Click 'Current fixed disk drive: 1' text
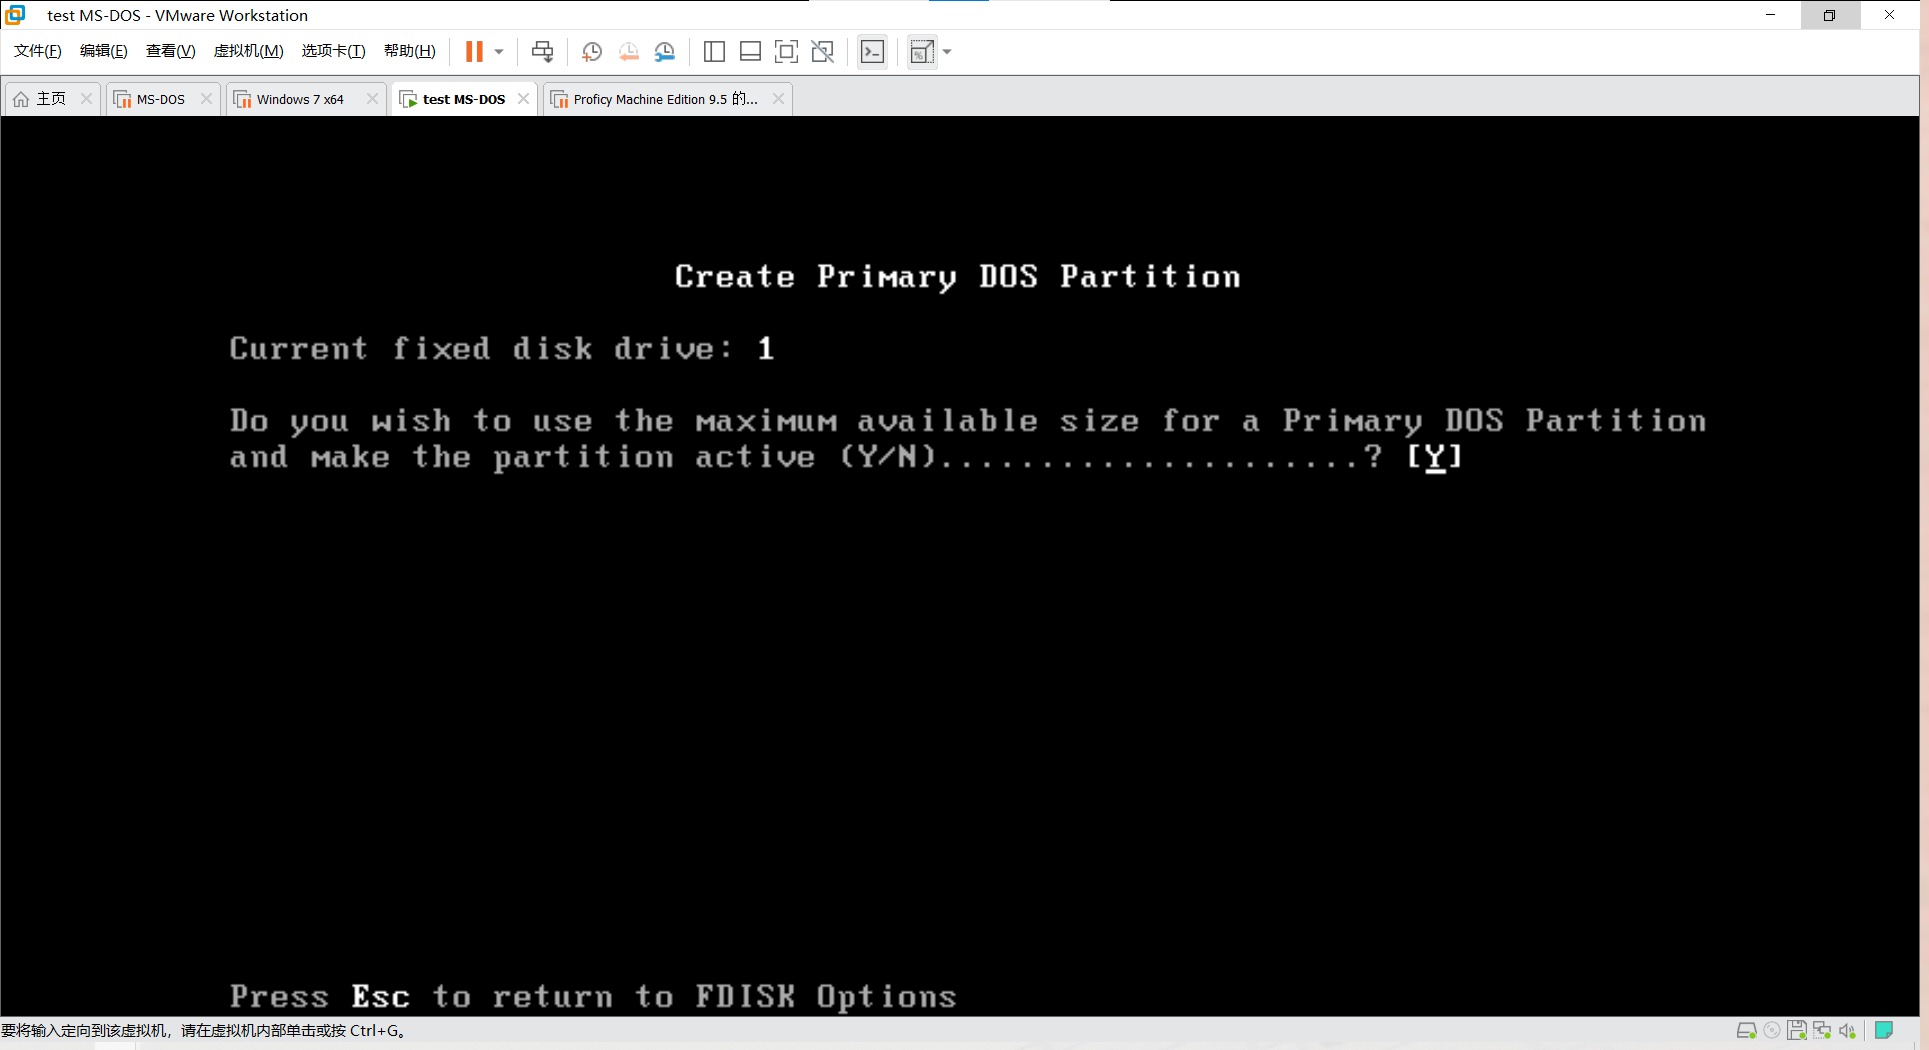 [x=501, y=349]
